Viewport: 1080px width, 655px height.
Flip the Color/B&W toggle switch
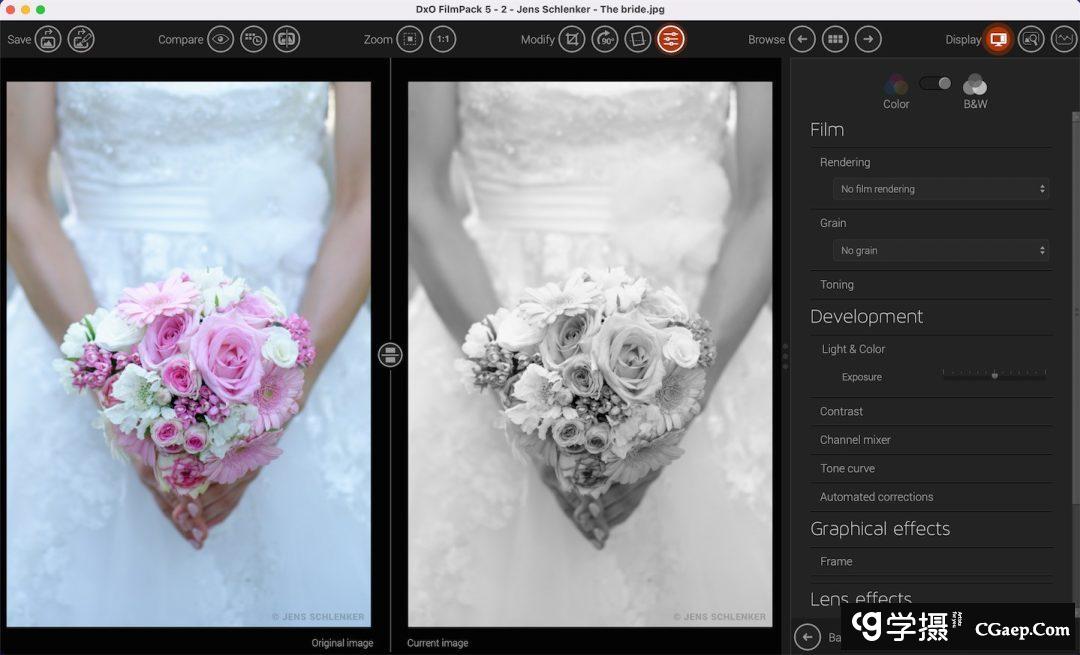(x=936, y=83)
